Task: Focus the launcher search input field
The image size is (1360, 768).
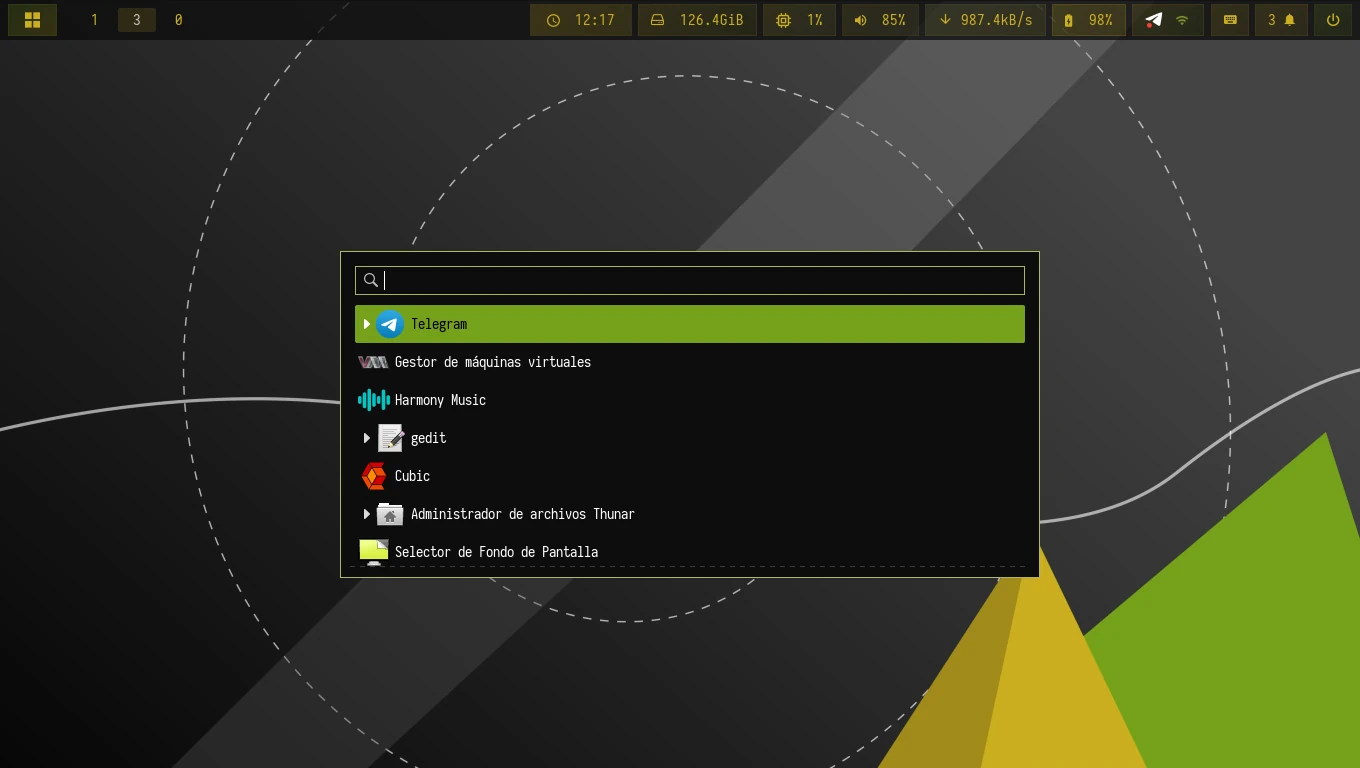Action: pos(690,280)
